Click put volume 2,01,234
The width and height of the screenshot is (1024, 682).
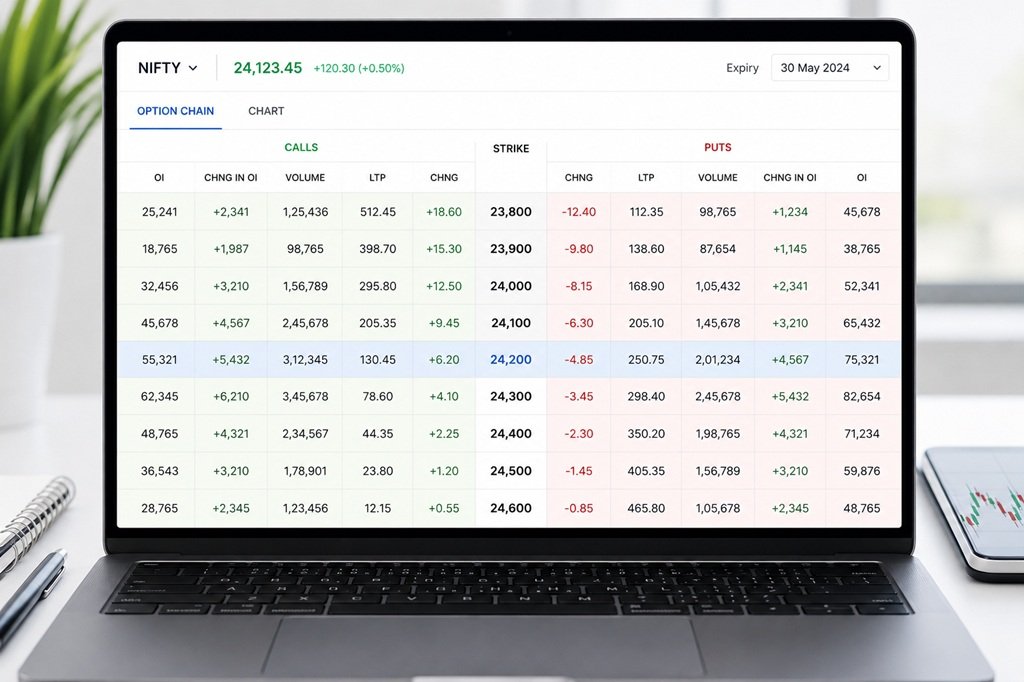coord(718,359)
